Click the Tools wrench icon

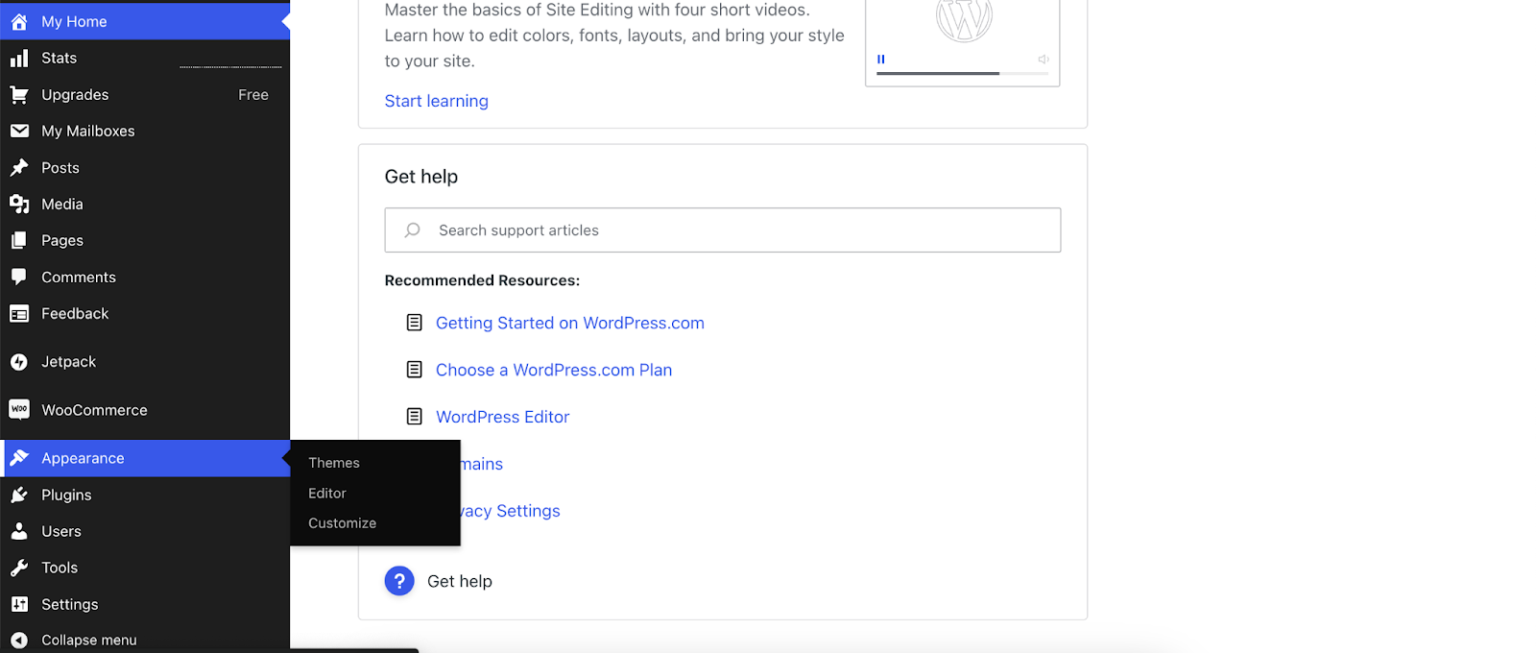[20, 567]
